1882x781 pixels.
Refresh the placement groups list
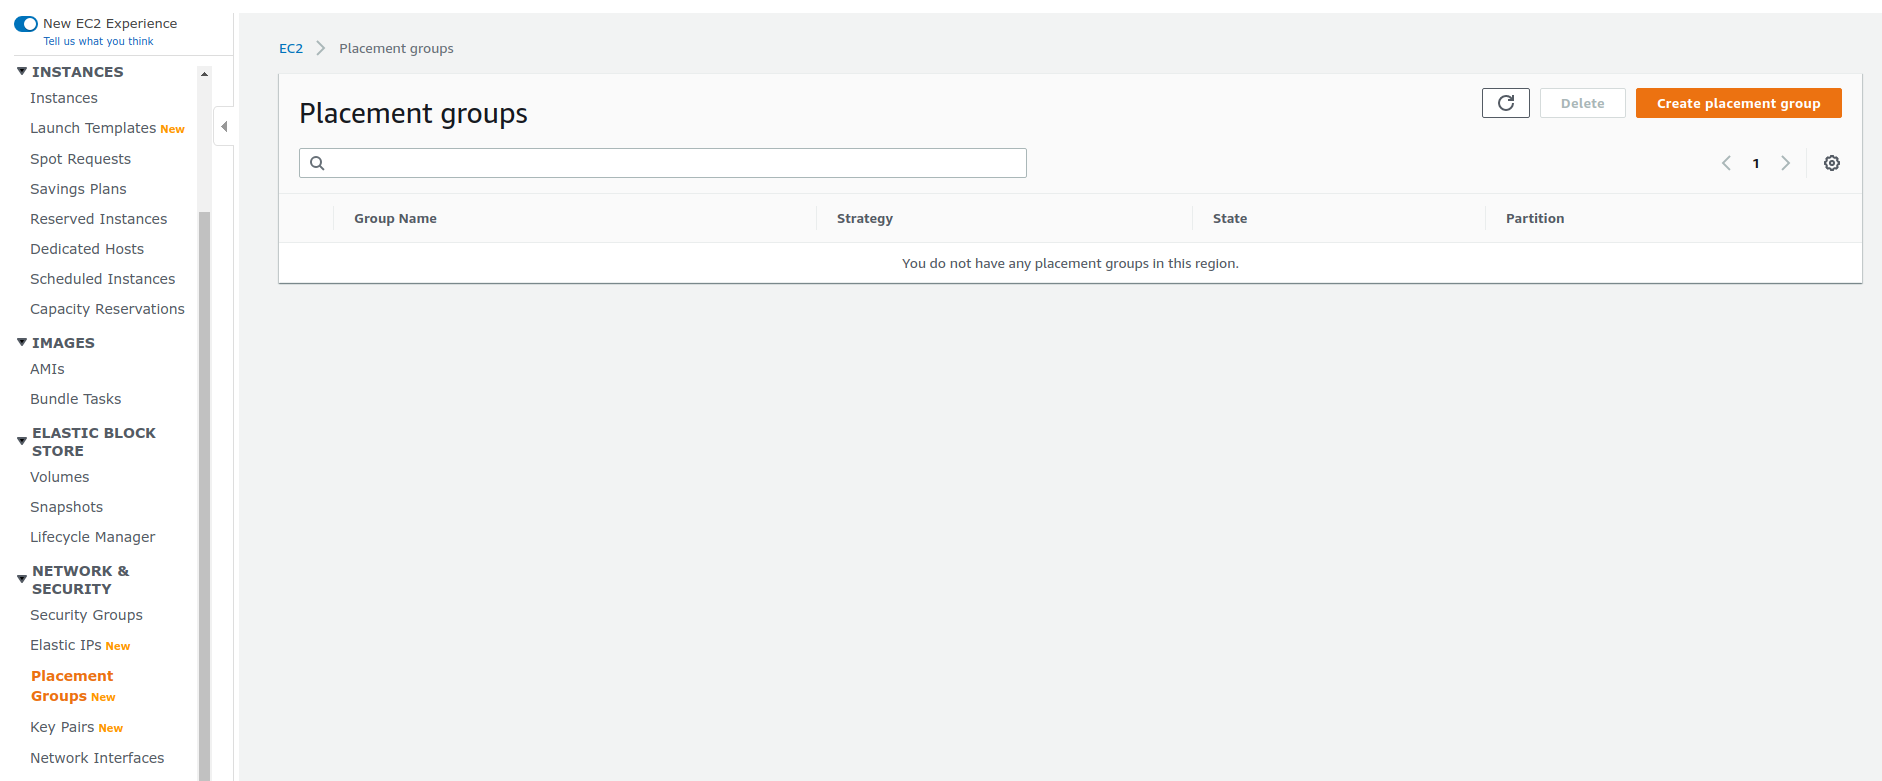[1505, 103]
